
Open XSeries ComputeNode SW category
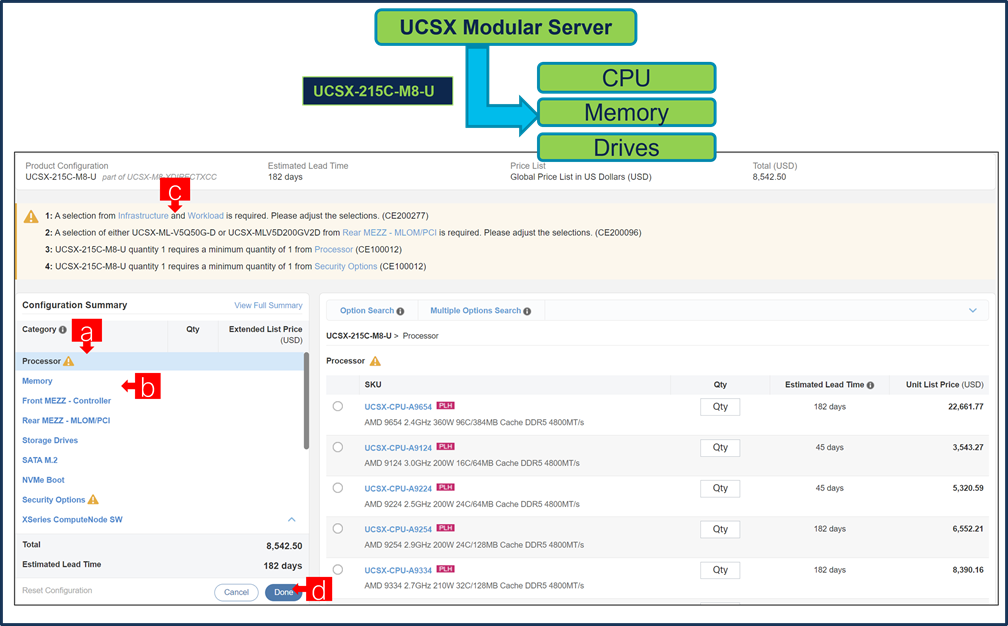(72, 520)
